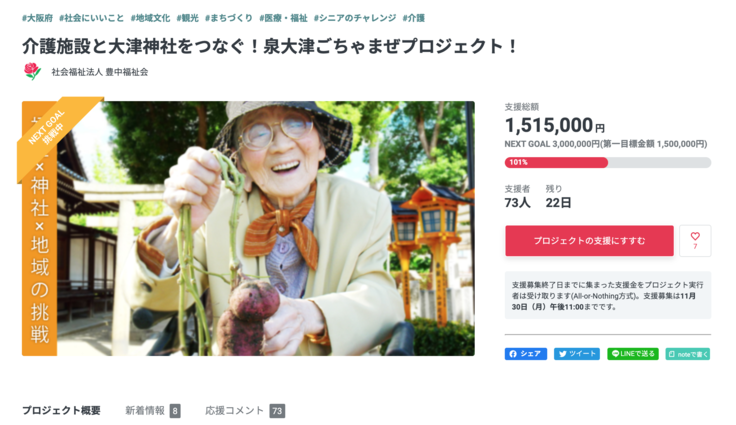This screenshot has height=425, width=736.
Task: Send via LINEで送る button
Action: (x=633, y=354)
